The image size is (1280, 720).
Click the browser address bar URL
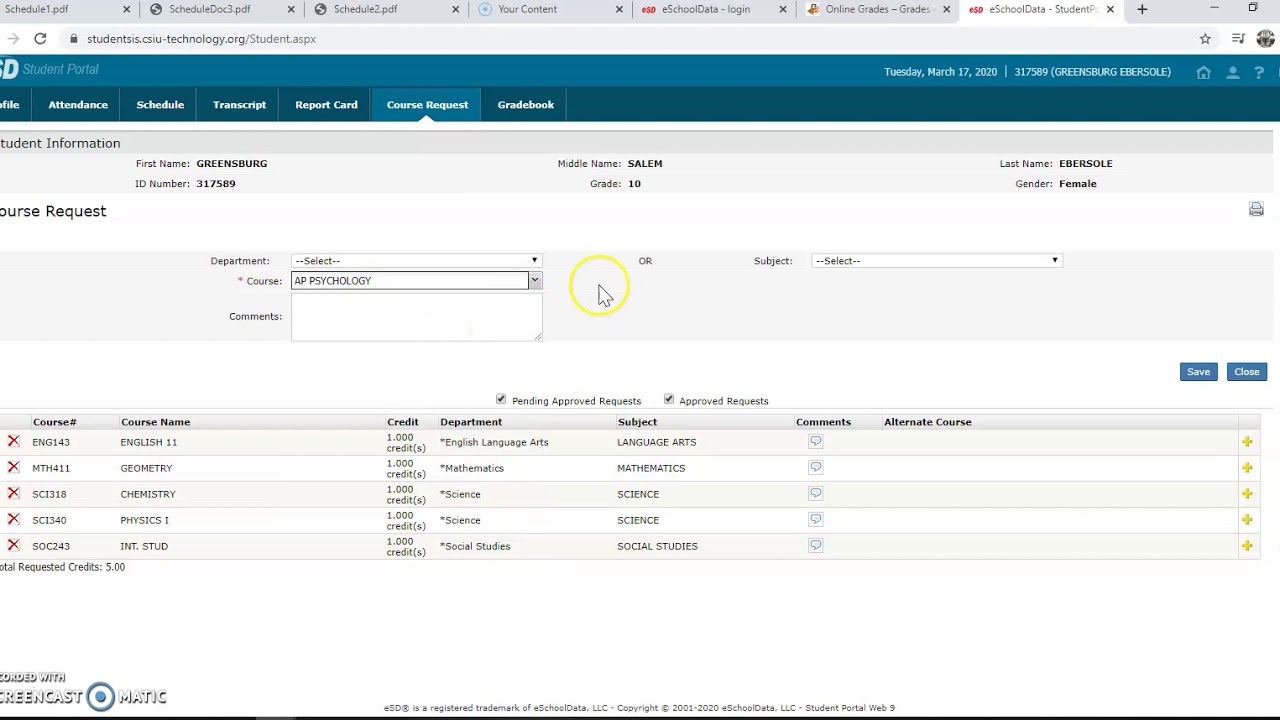pos(201,39)
